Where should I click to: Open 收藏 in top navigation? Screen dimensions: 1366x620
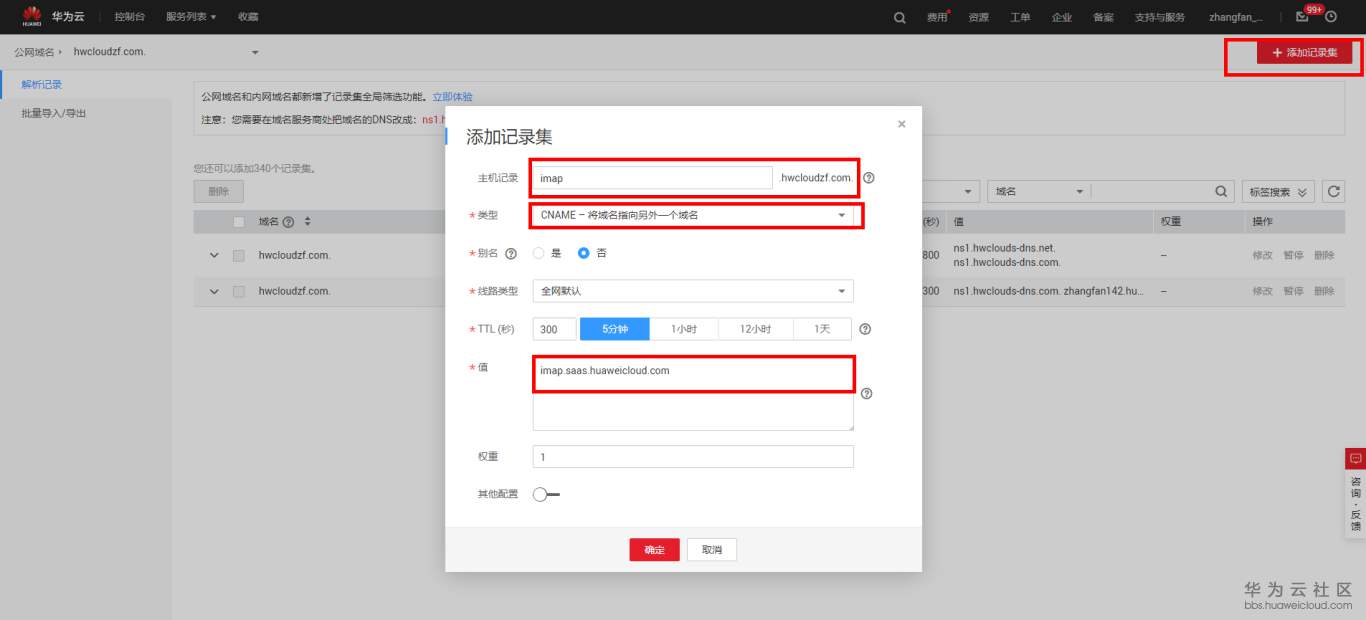coord(248,17)
